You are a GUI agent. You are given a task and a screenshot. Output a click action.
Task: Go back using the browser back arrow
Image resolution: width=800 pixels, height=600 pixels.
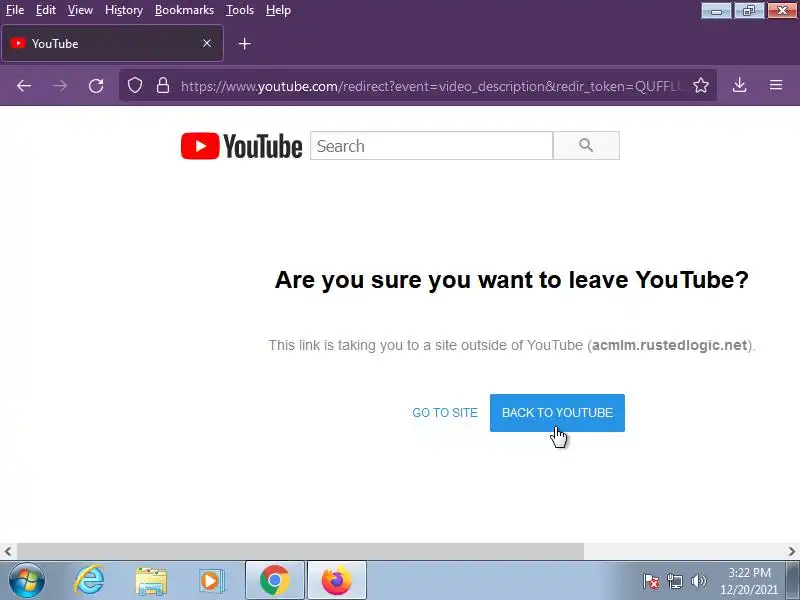coord(24,86)
